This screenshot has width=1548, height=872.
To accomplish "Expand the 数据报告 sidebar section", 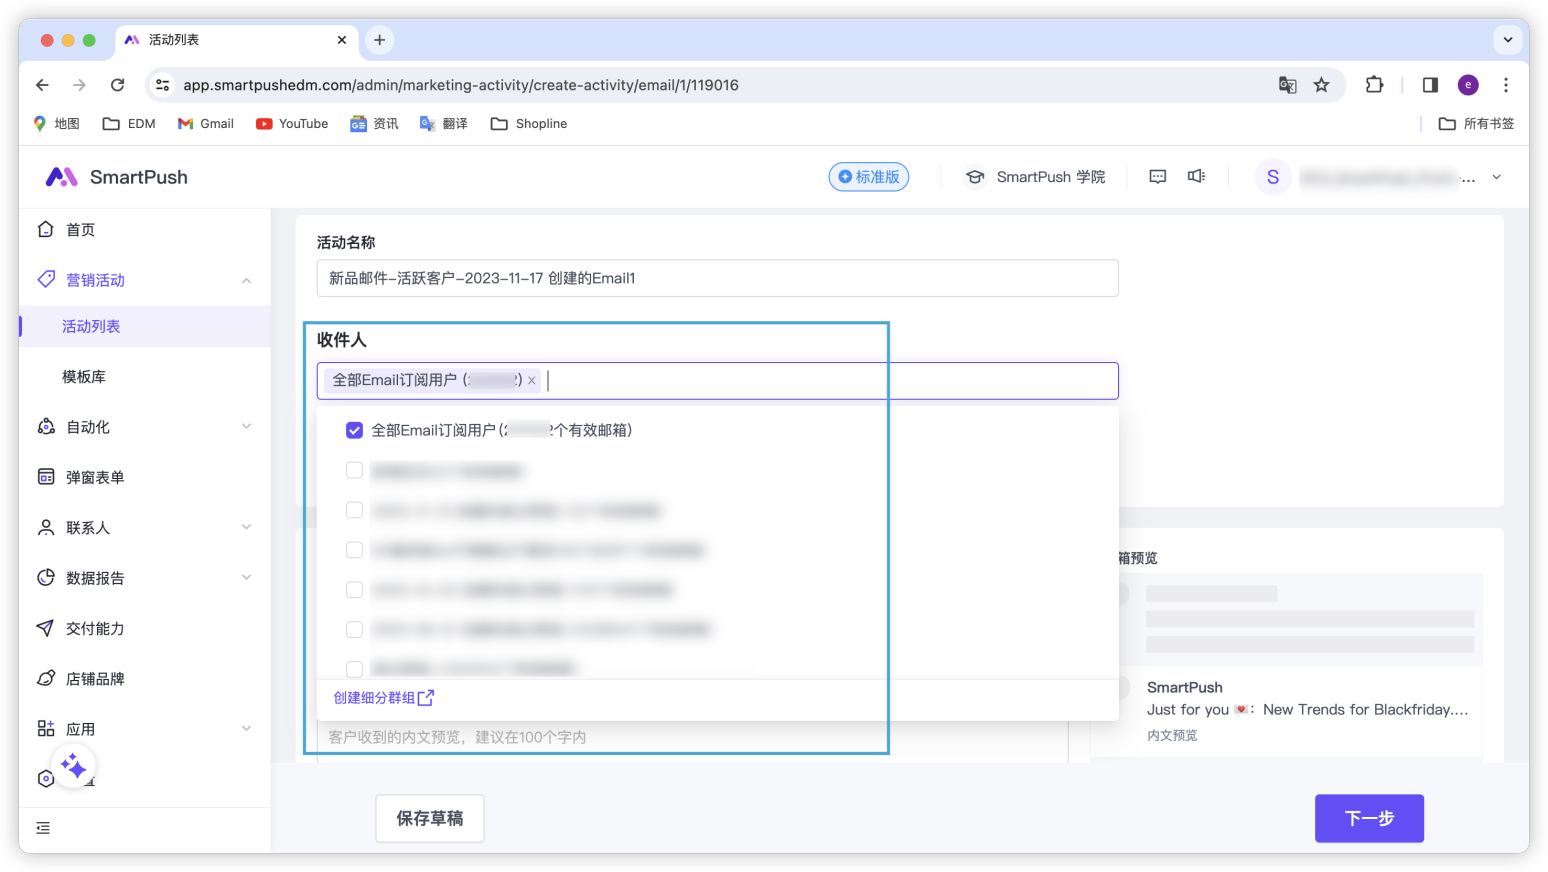I will (x=144, y=578).
